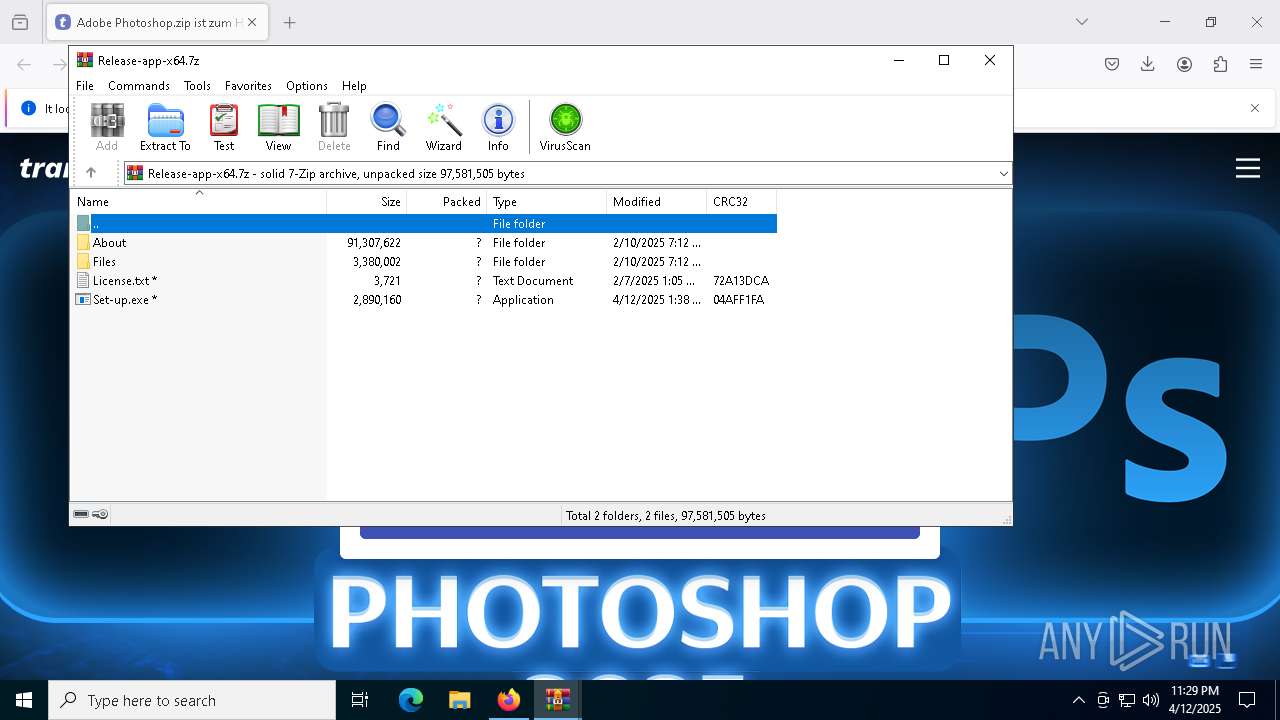Select the License.txt file

pos(117,281)
